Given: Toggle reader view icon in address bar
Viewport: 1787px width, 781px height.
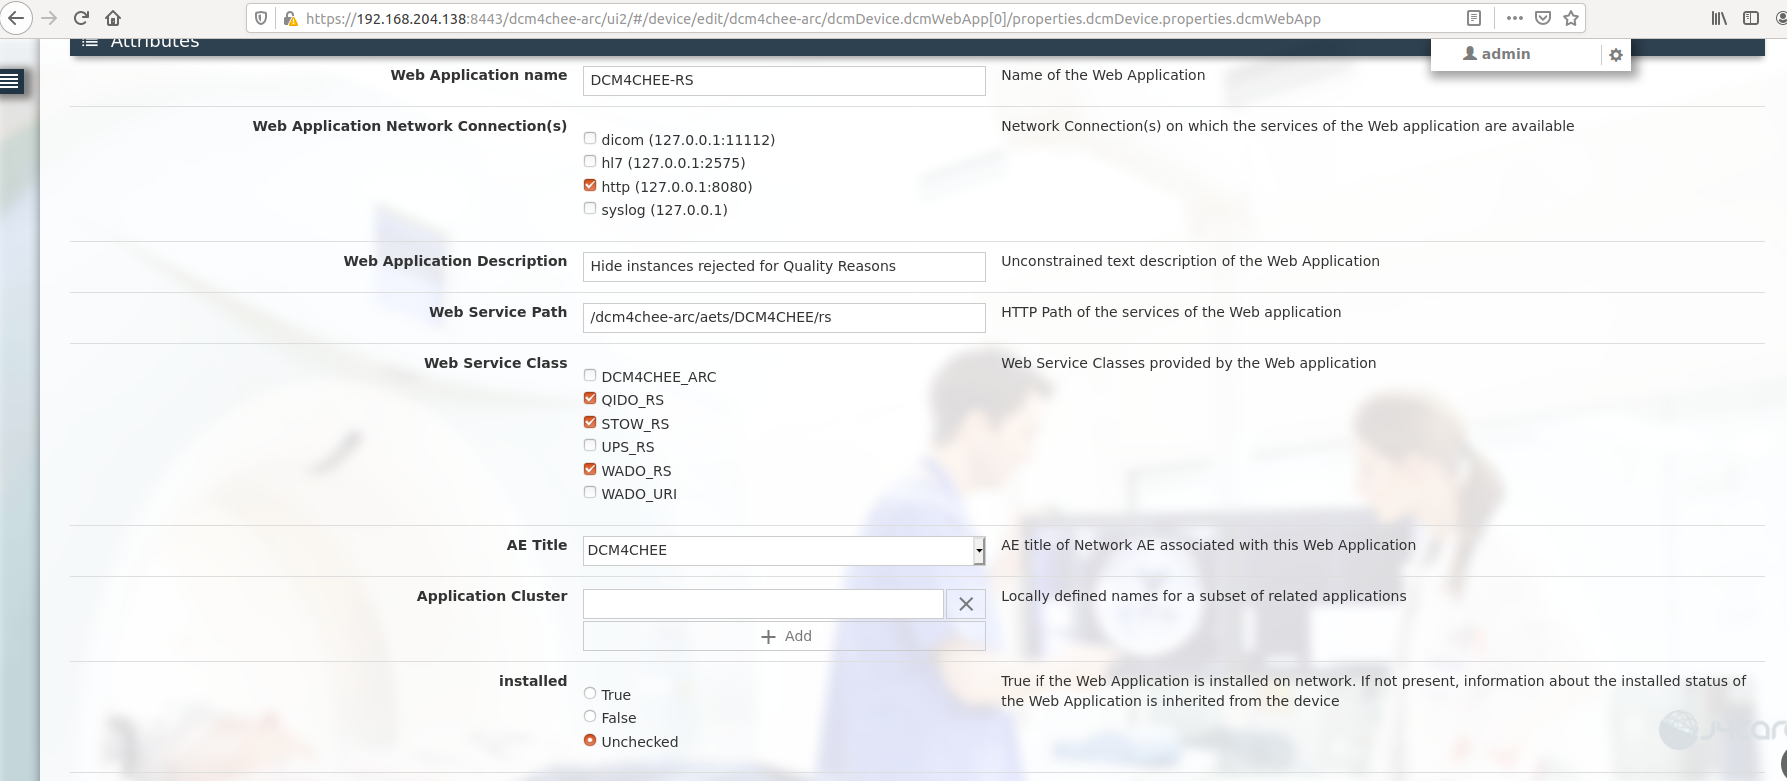Looking at the screenshot, I should [1473, 18].
